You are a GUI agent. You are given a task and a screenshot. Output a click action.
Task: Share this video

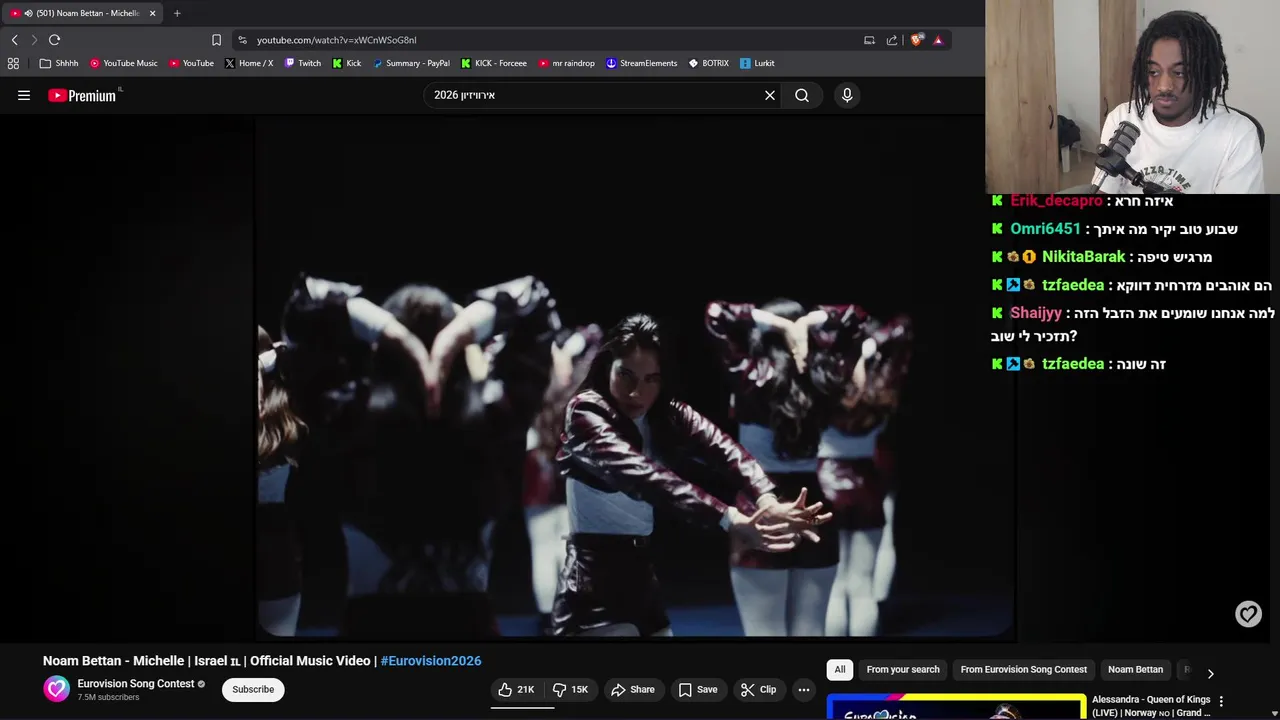(x=632, y=689)
